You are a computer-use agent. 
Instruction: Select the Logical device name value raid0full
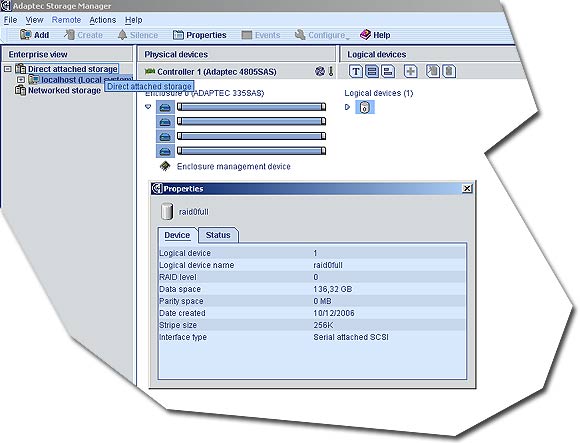328,265
